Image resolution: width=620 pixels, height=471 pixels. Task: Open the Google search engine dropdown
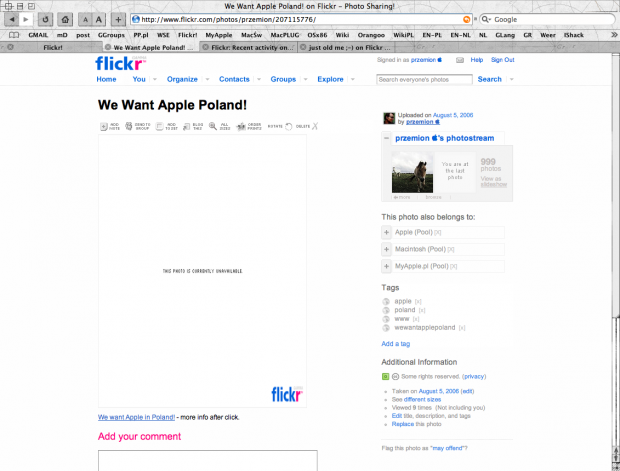(486, 19)
